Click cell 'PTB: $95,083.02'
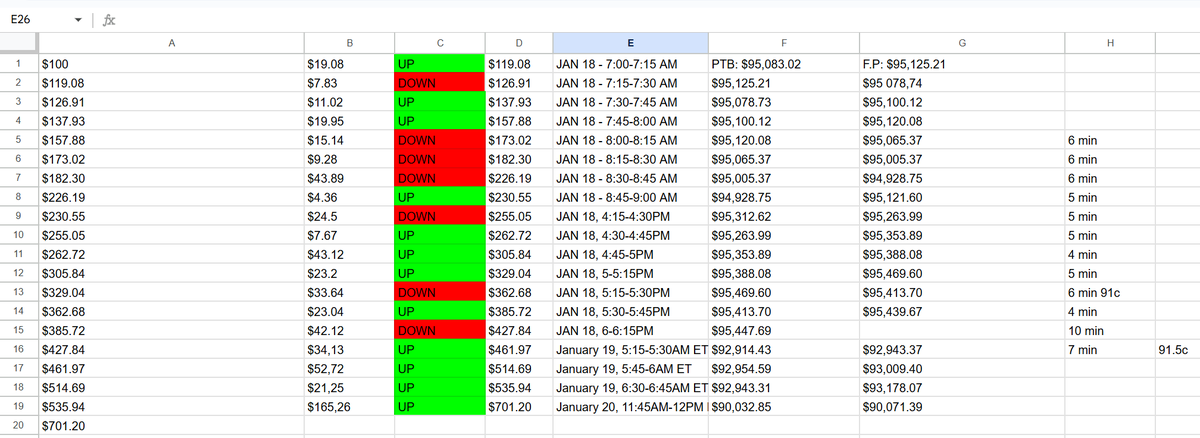The image size is (1200, 438). tap(783, 64)
